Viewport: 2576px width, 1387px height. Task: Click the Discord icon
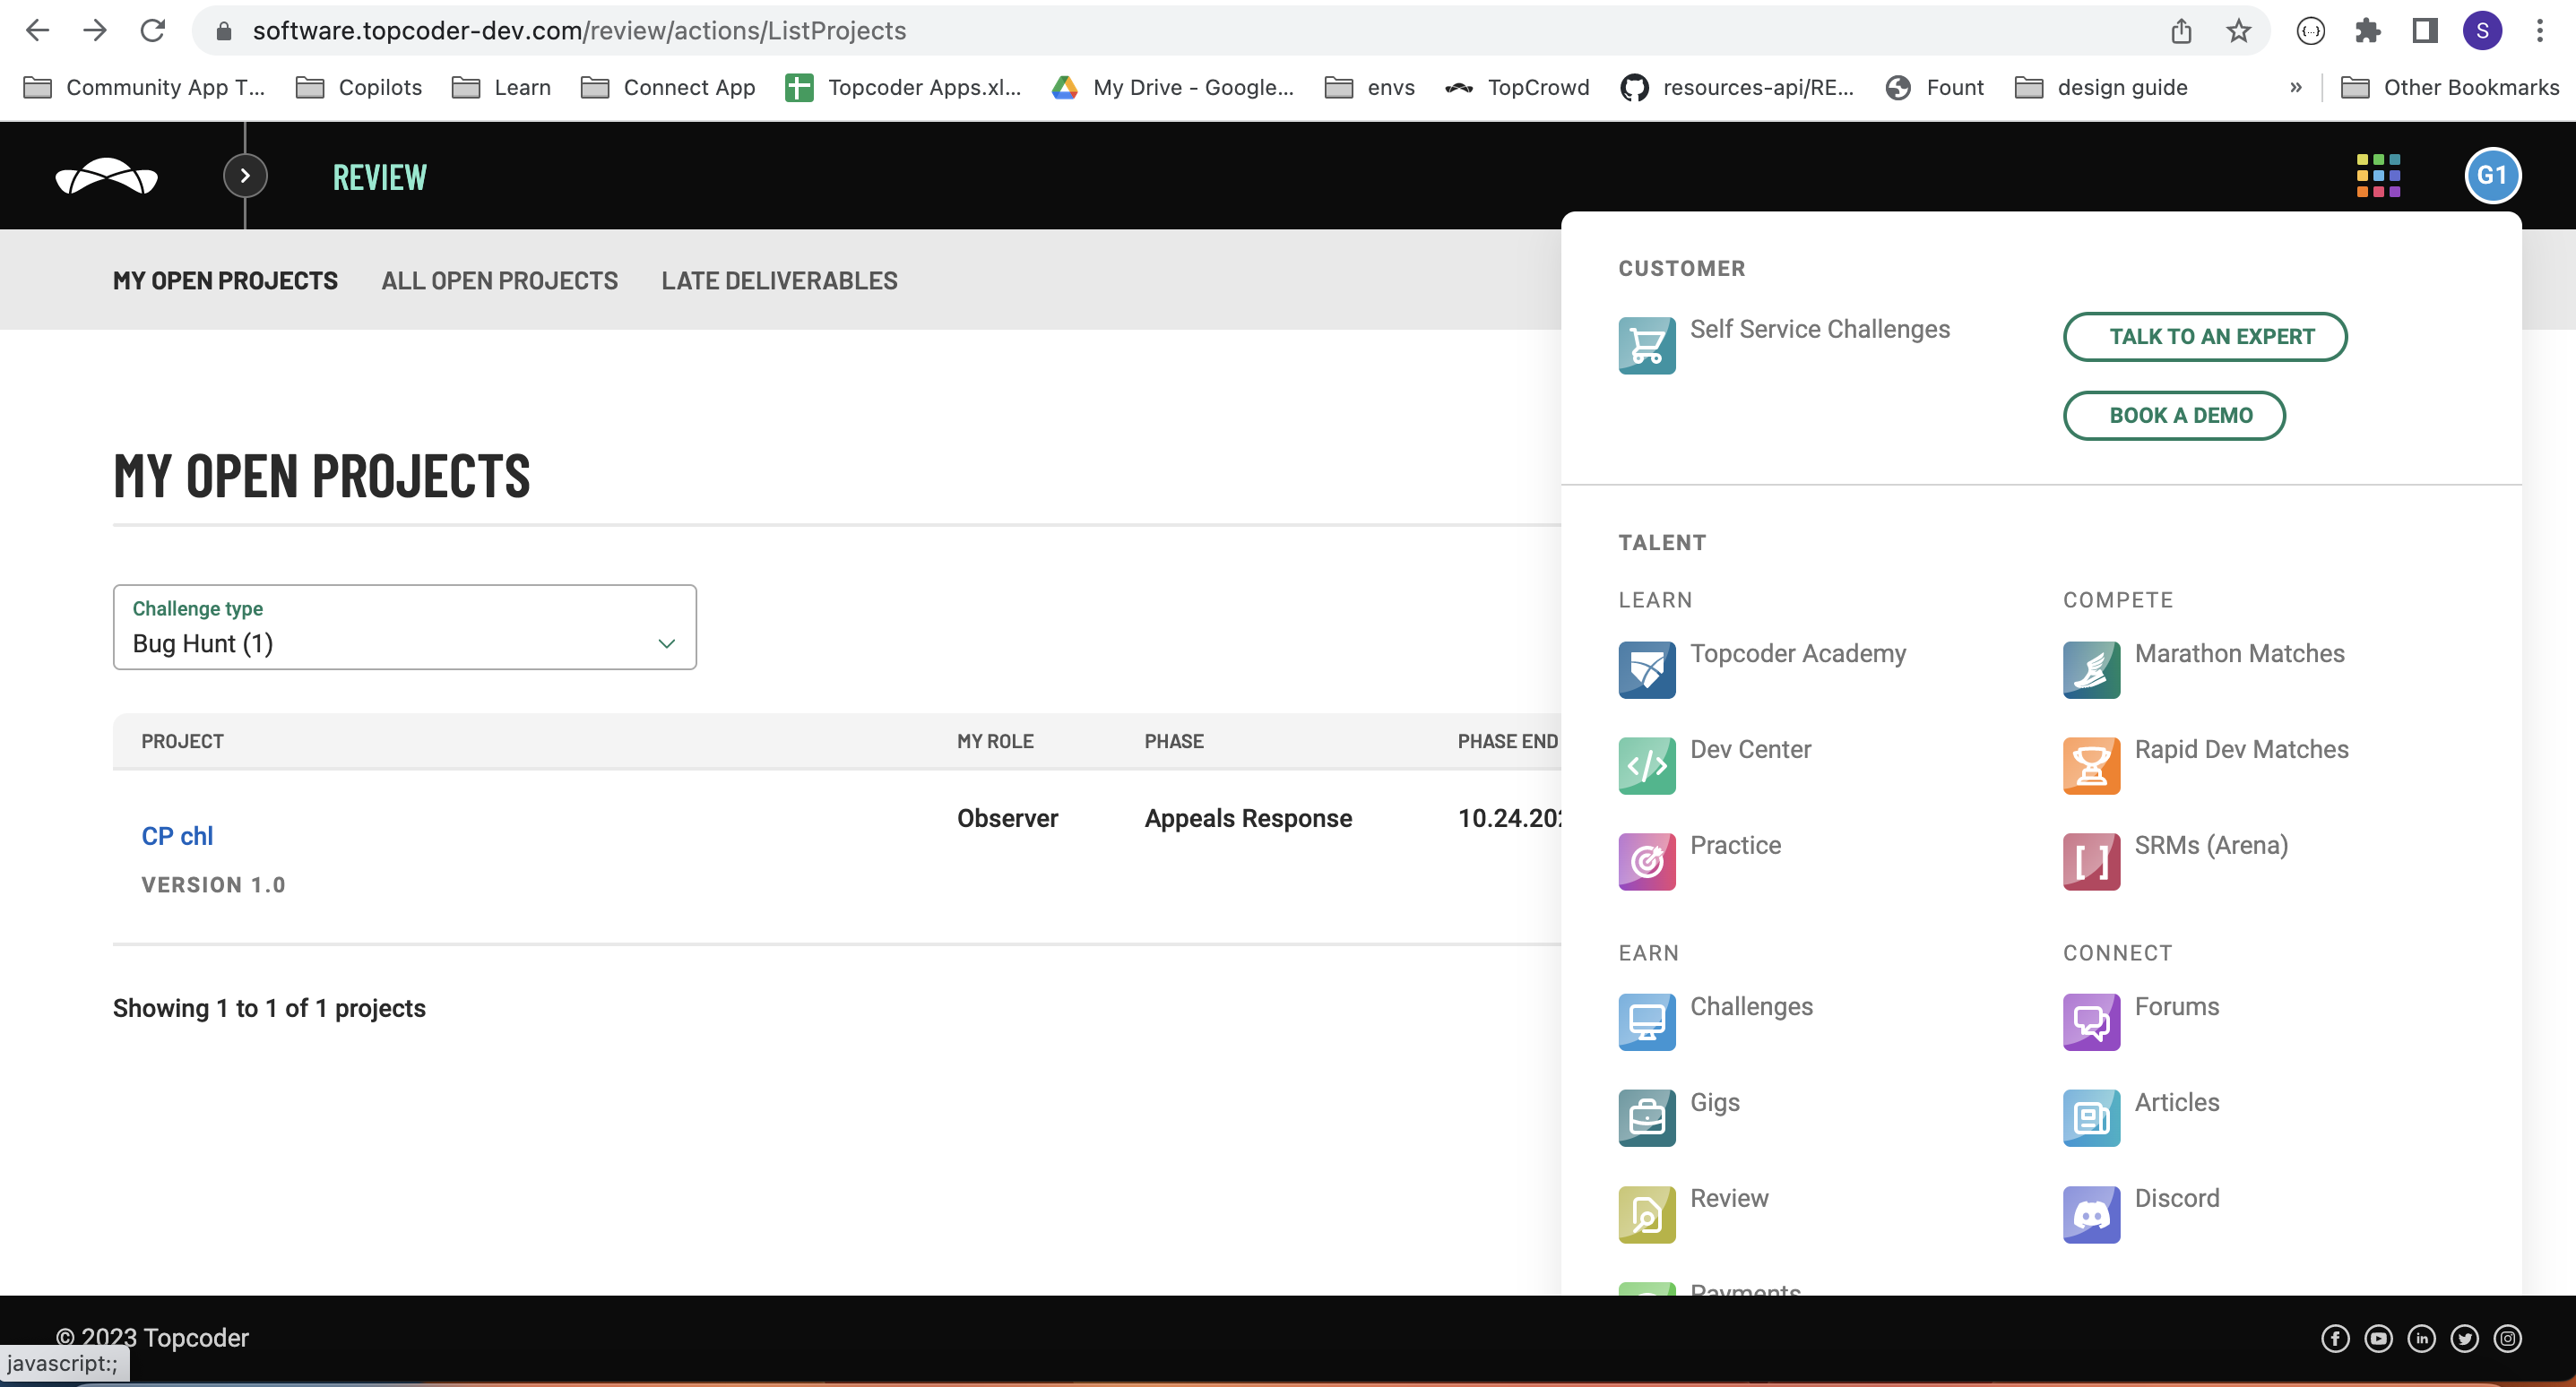pyautogui.click(x=2091, y=1214)
